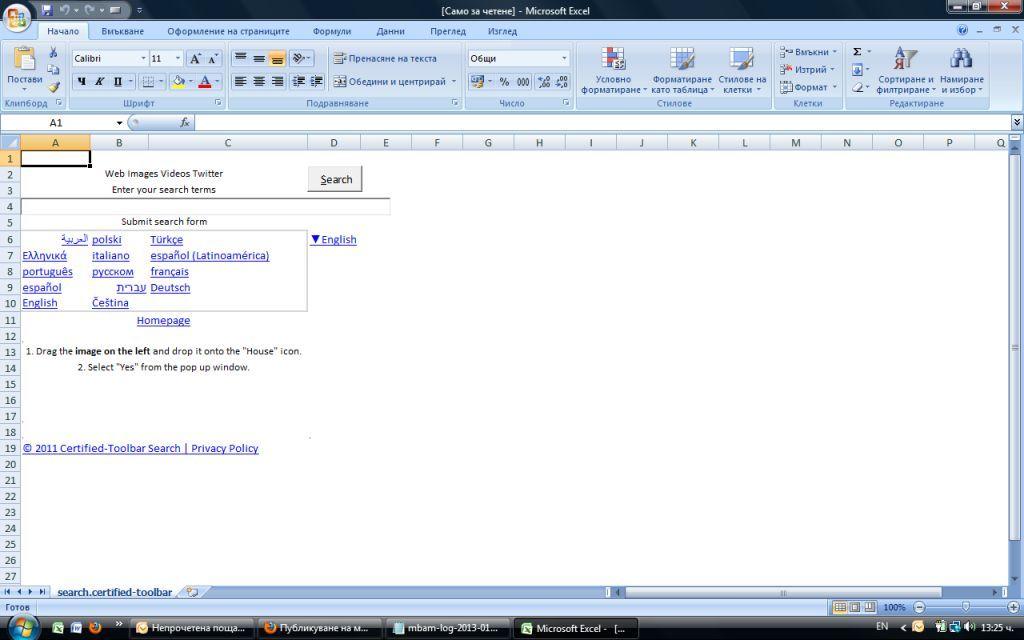
Task: Open the Homepage hyperlink
Action: (x=163, y=321)
